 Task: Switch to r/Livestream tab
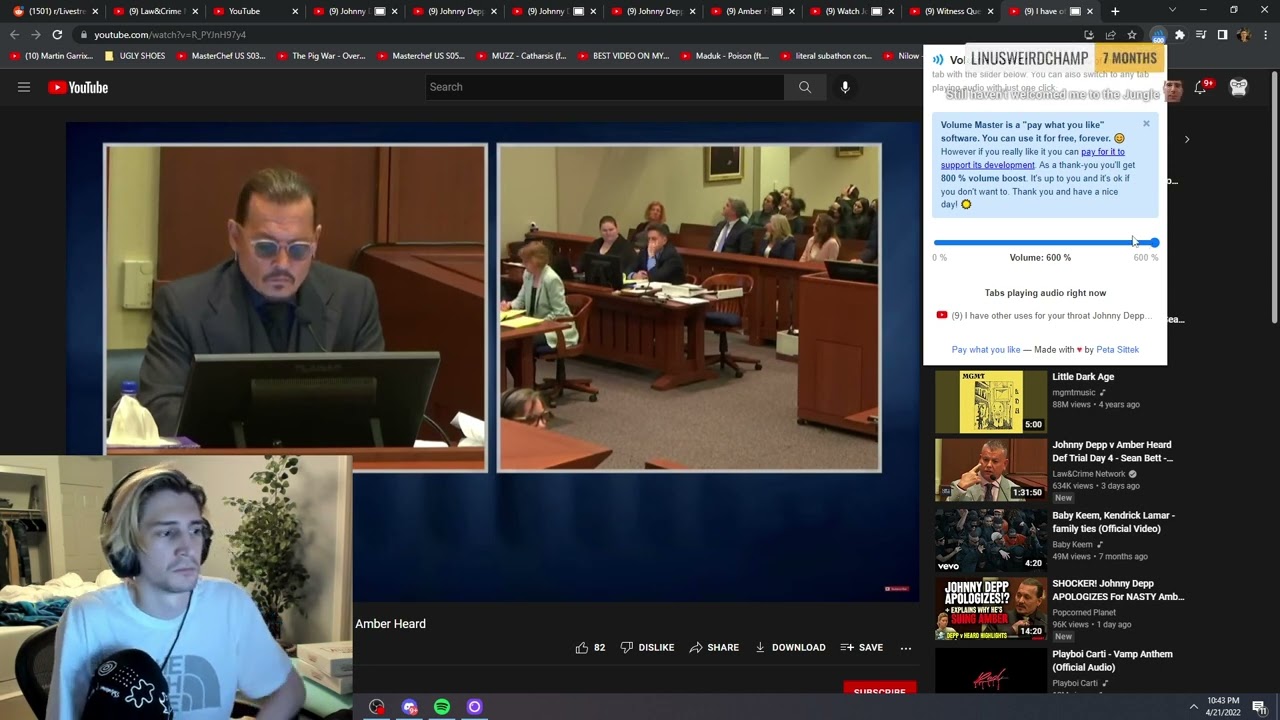[x=57, y=11]
